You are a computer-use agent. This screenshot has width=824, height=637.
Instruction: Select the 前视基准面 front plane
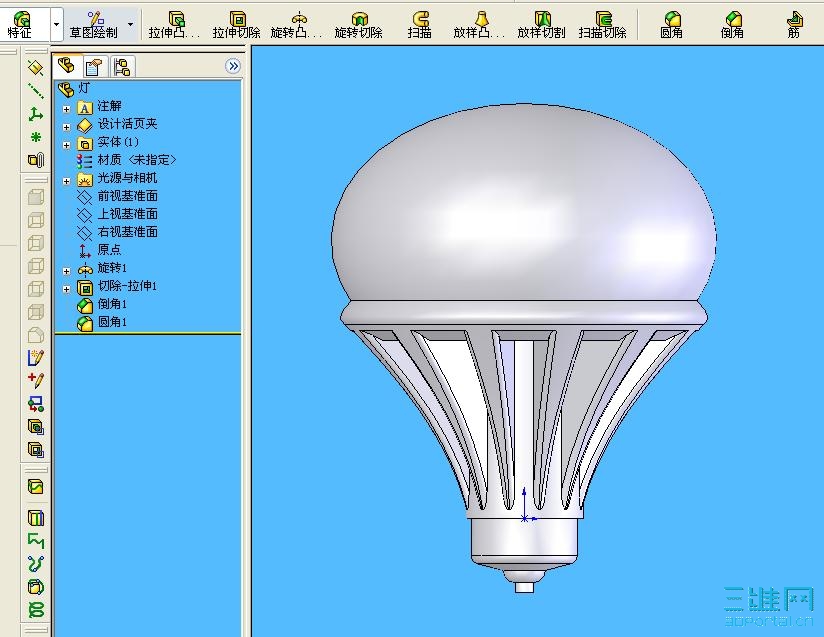point(117,197)
